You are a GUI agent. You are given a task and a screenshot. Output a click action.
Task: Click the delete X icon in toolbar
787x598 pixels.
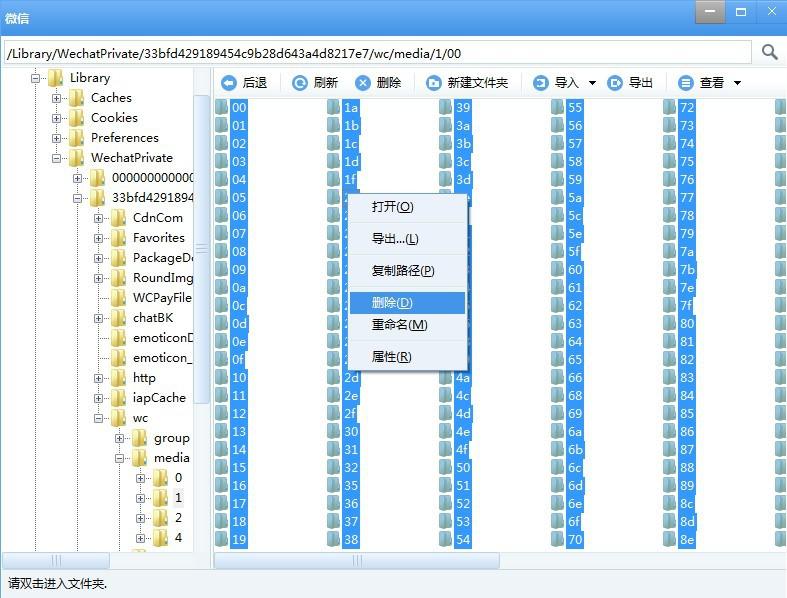coord(363,83)
